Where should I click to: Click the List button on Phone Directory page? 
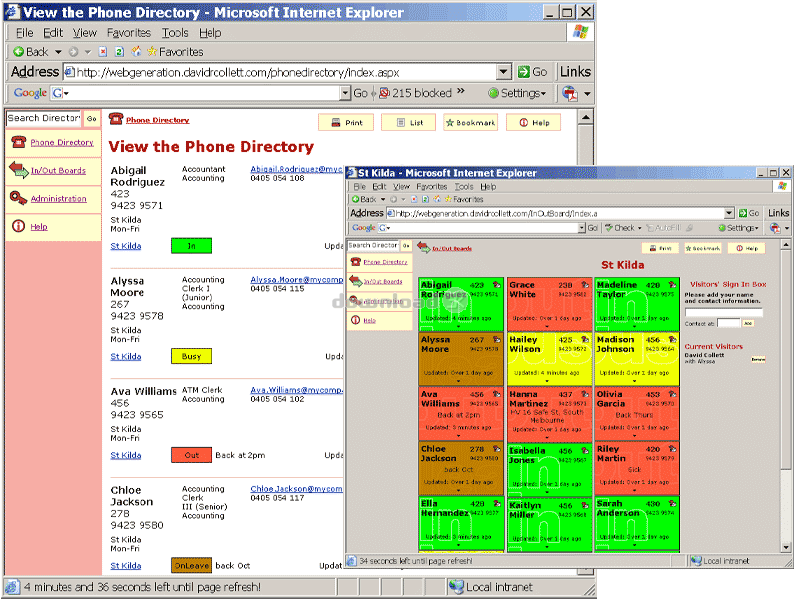pos(409,122)
